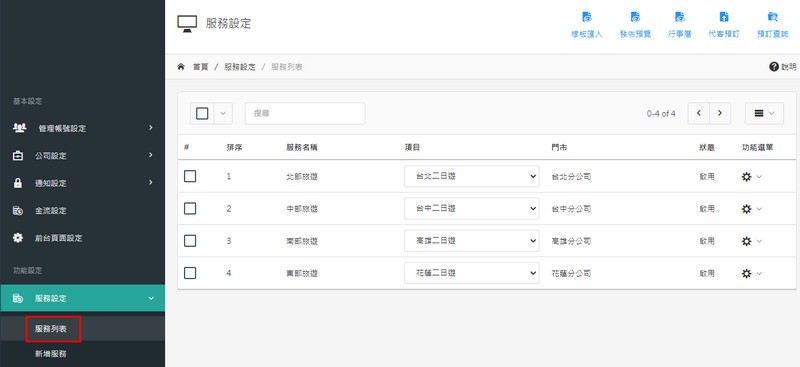800x367 pixels.
Task: Click the 服務名稱 column header
Action: [302, 148]
